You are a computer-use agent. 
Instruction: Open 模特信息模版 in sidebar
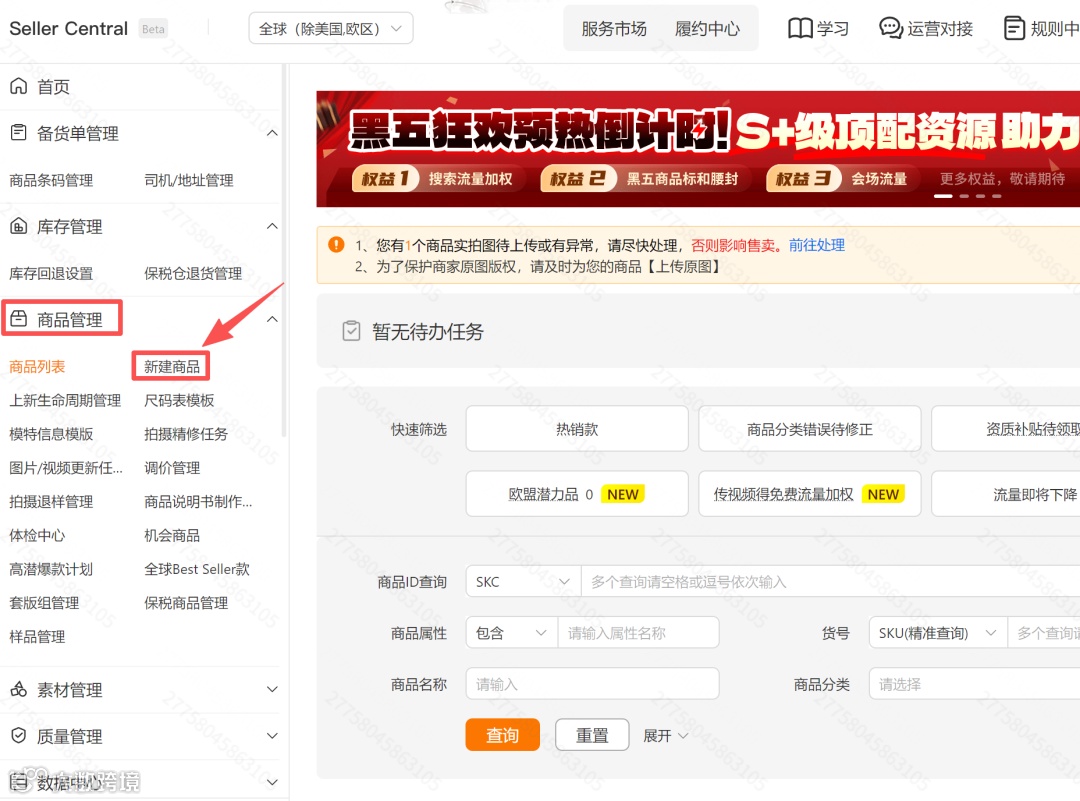51,434
